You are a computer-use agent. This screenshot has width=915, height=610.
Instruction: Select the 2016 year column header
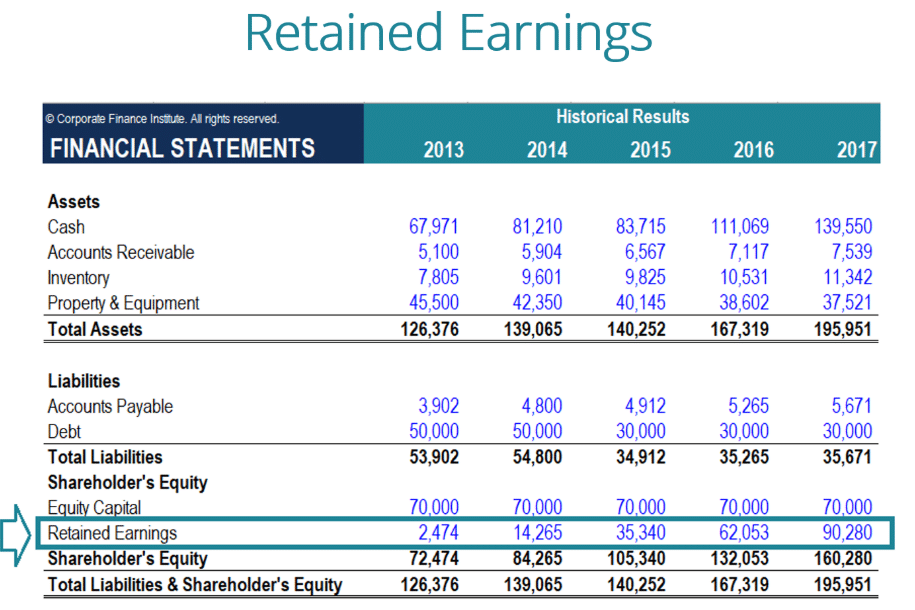click(754, 150)
